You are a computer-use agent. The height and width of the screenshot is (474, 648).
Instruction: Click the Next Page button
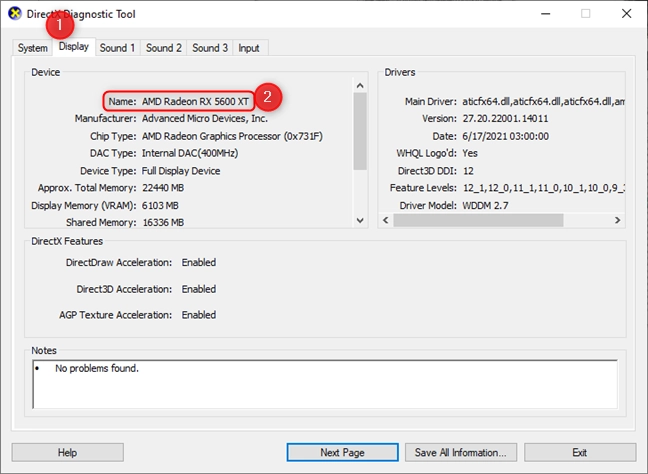[343, 453]
